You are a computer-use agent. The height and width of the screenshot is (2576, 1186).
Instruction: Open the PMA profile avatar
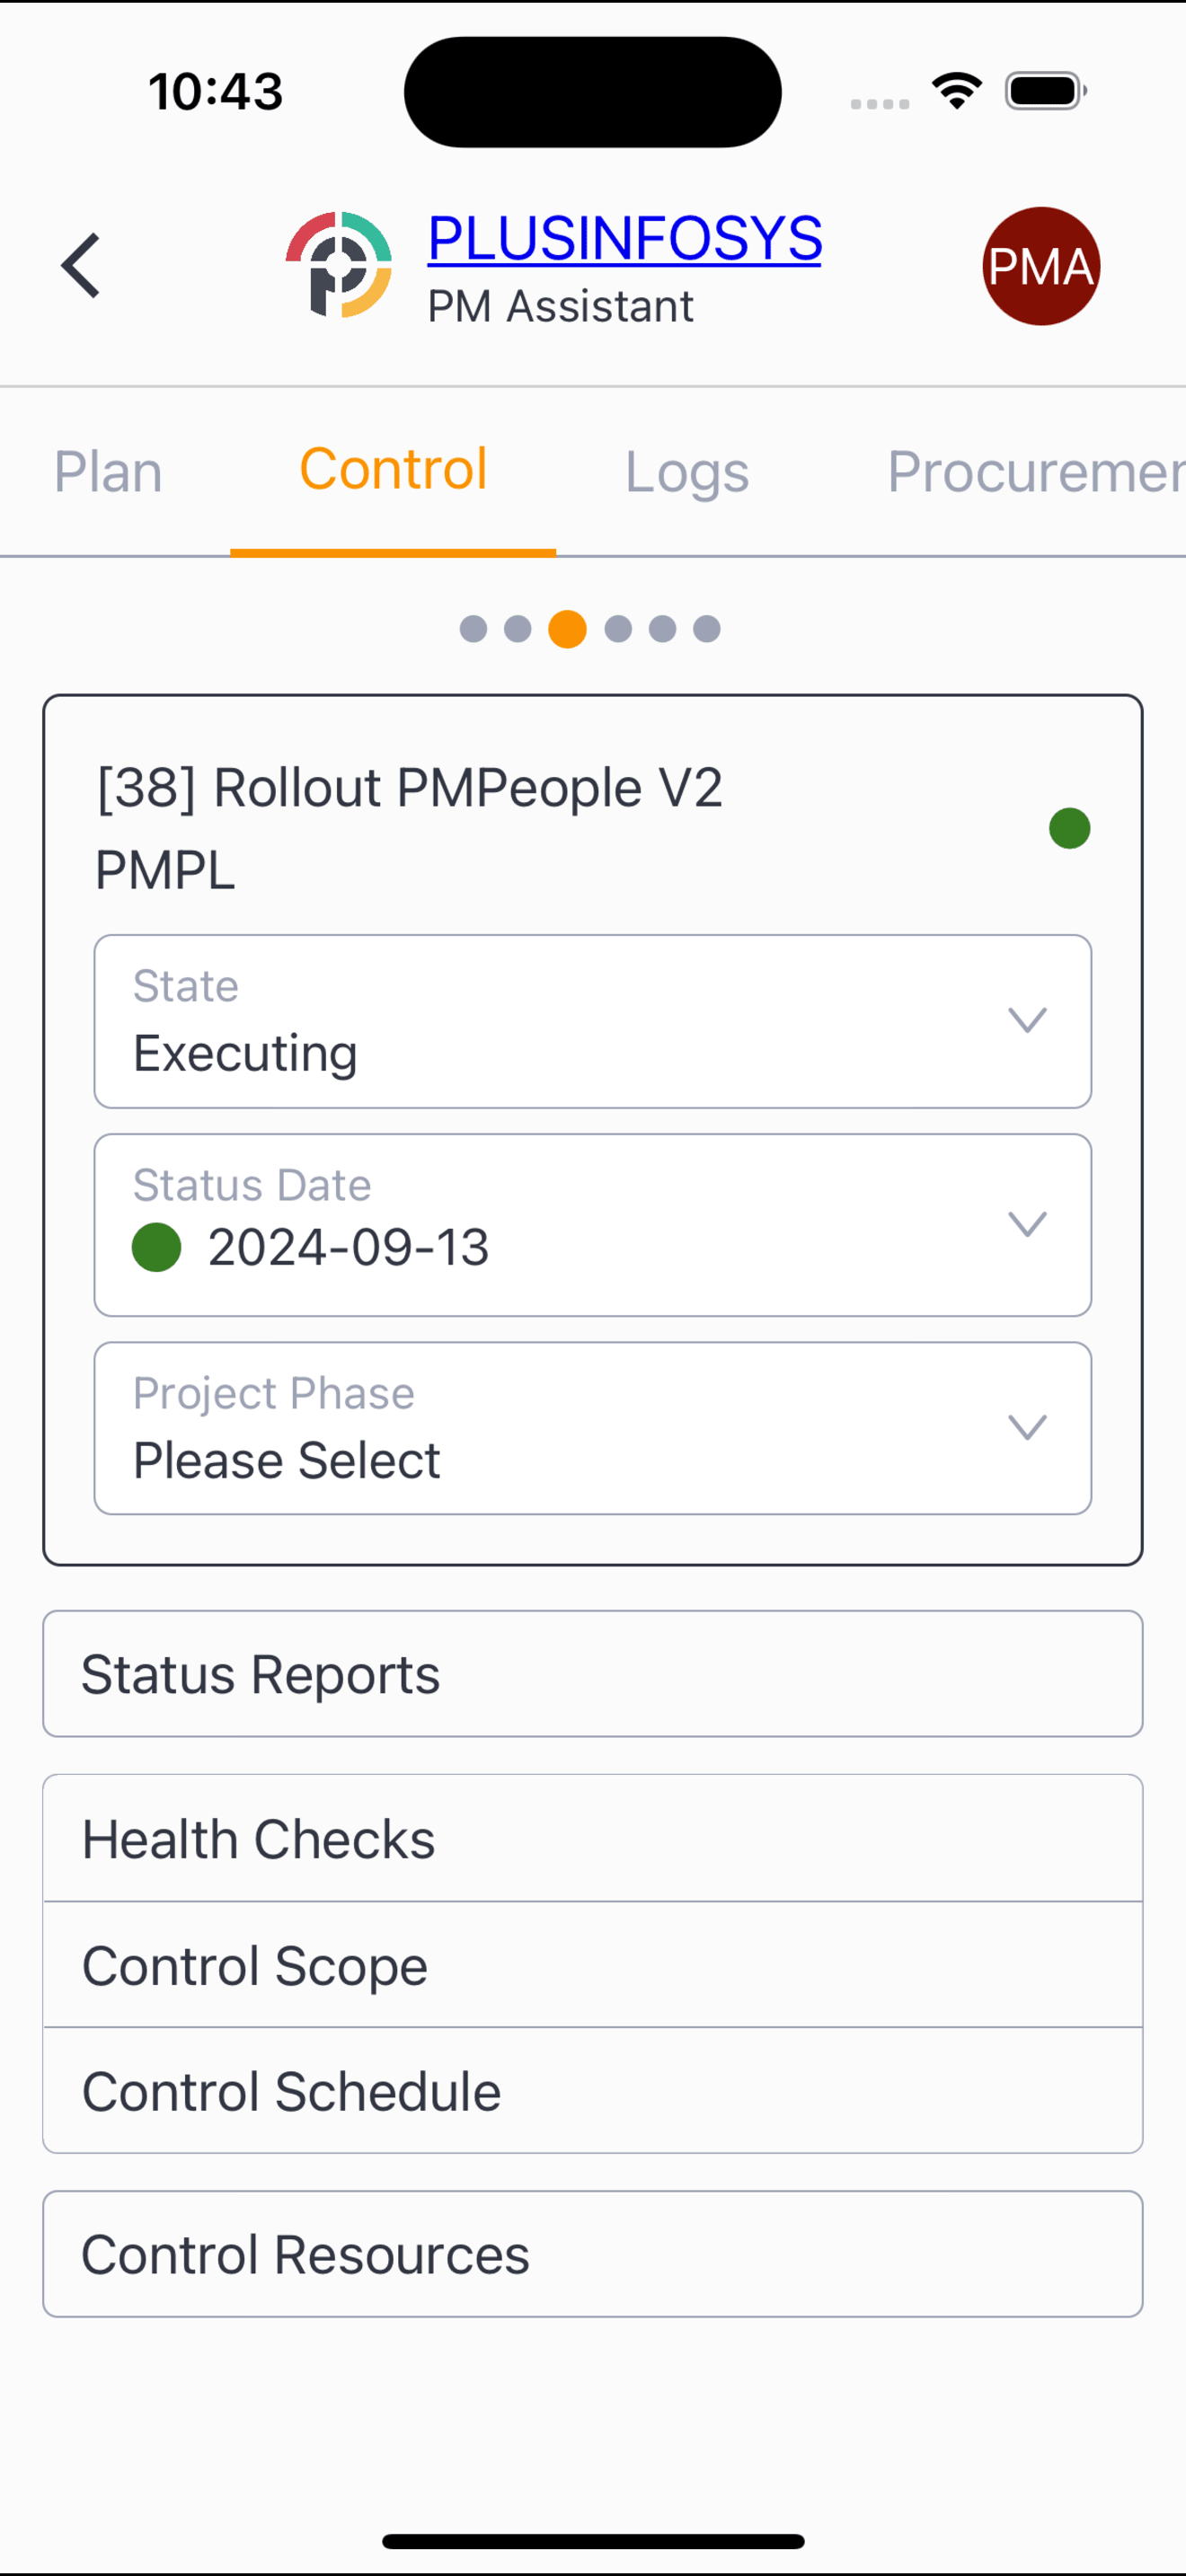tap(1040, 266)
